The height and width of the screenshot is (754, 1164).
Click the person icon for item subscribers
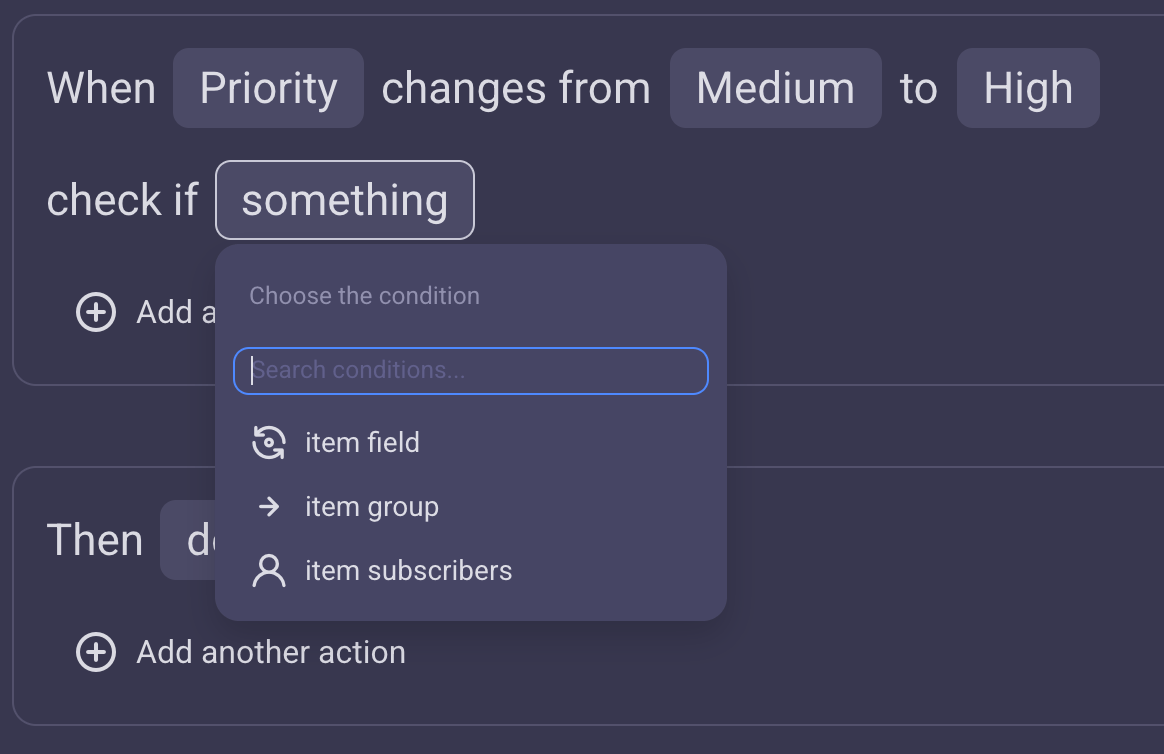pyautogui.click(x=269, y=571)
